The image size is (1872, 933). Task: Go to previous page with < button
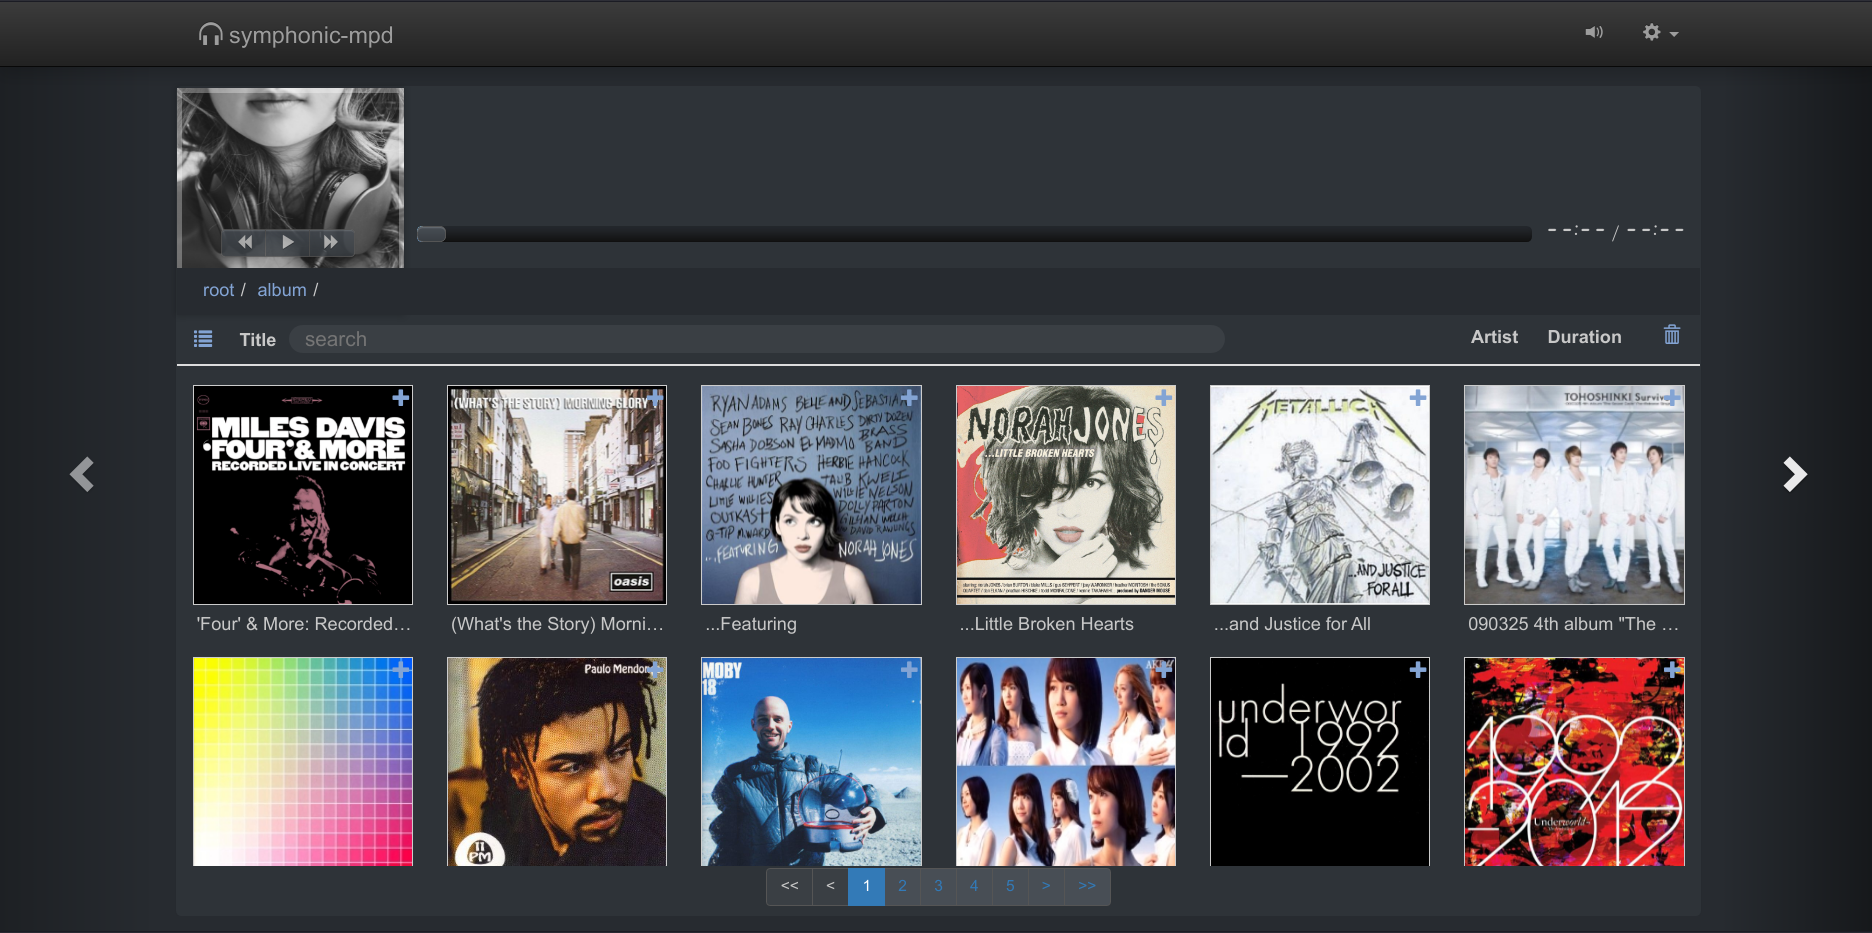click(x=830, y=886)
